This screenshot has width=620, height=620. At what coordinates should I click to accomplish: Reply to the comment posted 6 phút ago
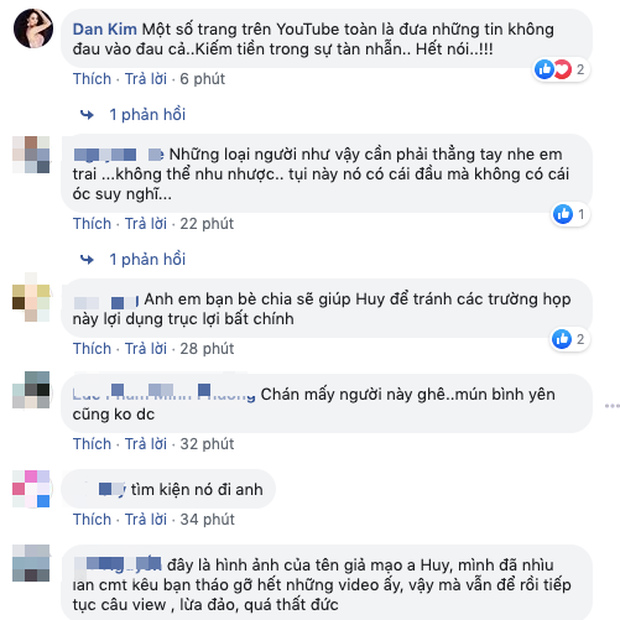point(146,79)
